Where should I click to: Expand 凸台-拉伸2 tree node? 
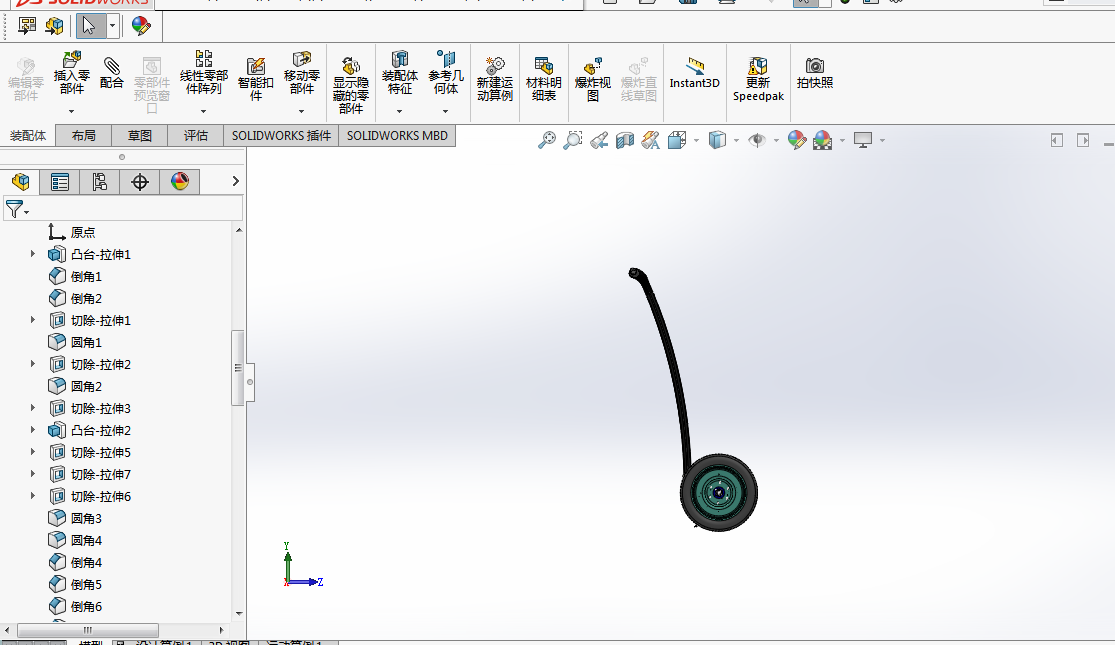32,430
